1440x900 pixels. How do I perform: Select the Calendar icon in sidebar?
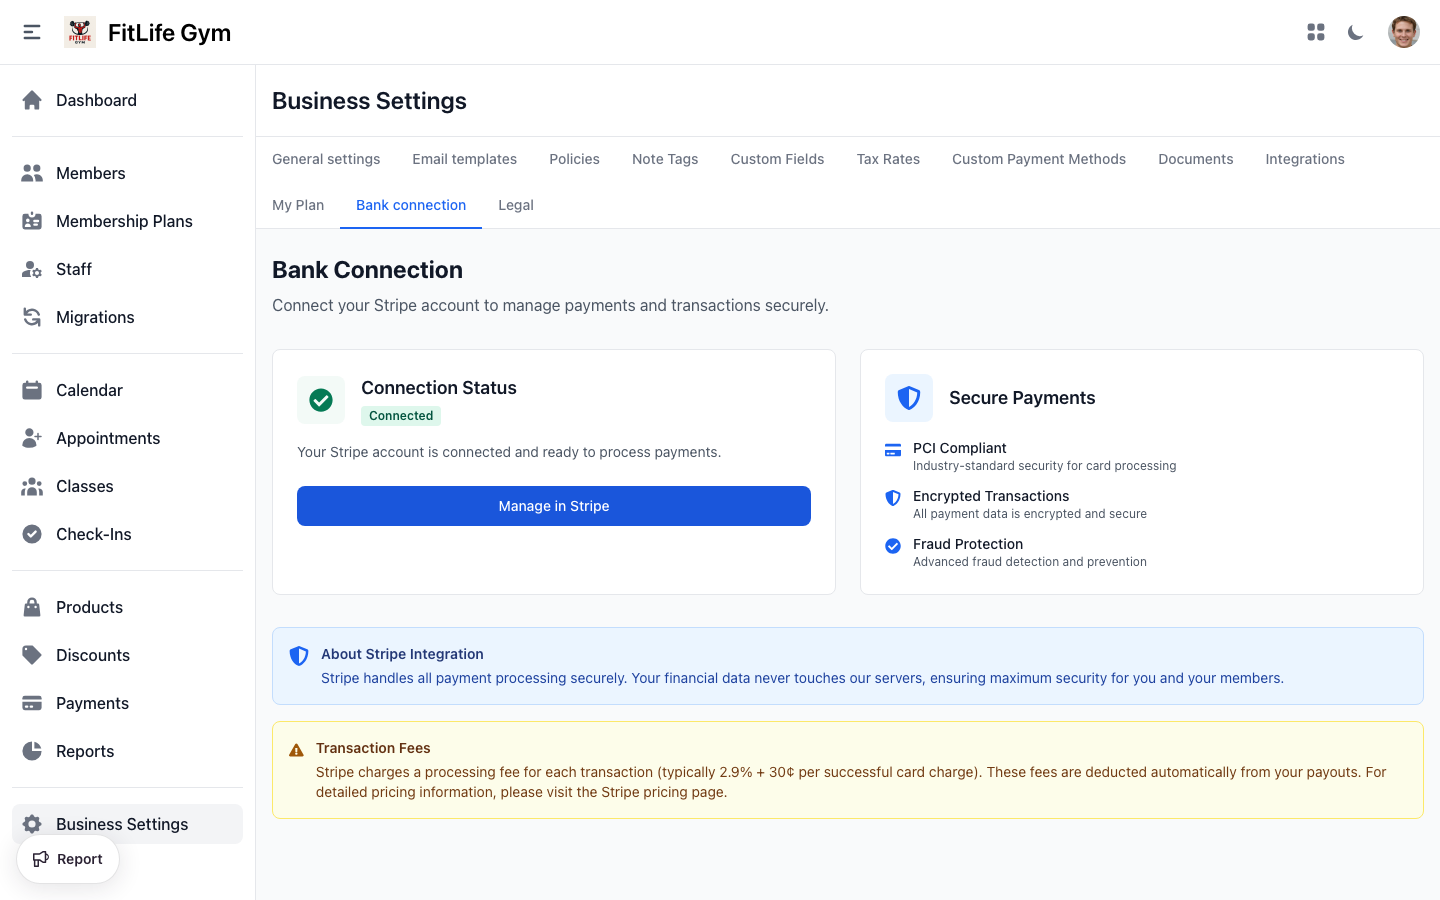pos(31,390)
